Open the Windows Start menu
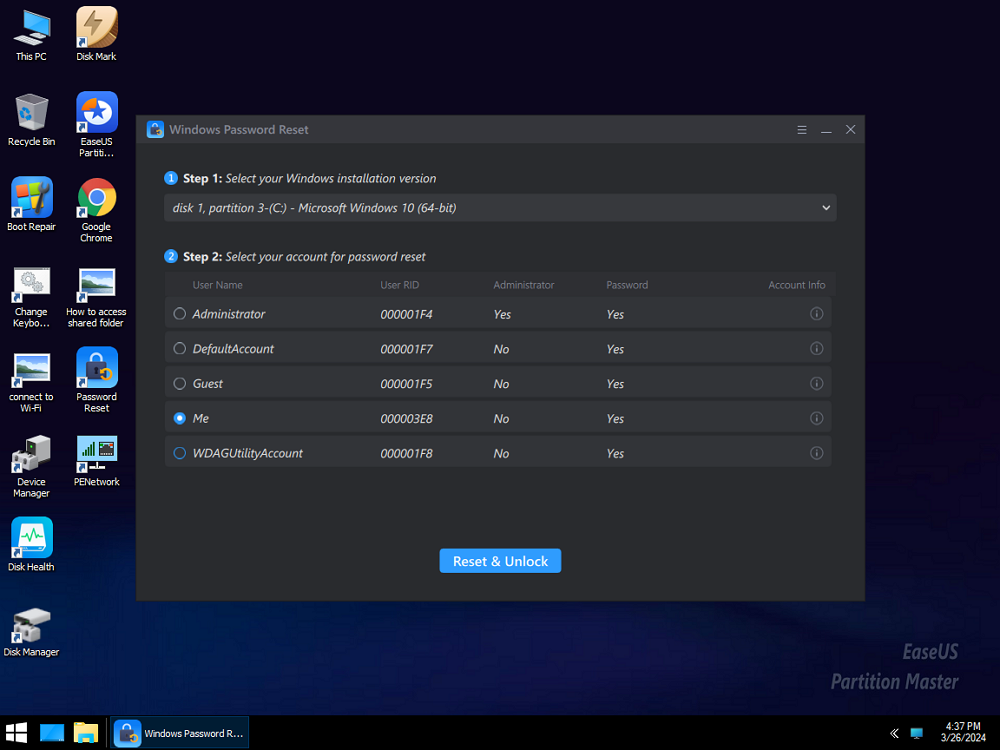This screenshot has height=750, width=1000. click(17, 733)
